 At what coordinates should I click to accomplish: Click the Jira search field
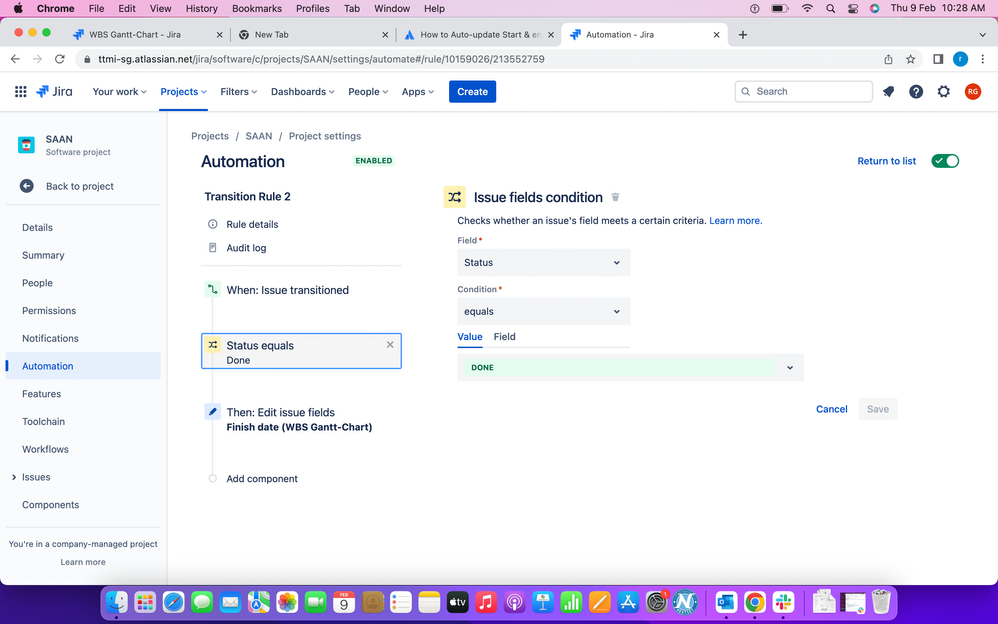(x=803, y=92)
